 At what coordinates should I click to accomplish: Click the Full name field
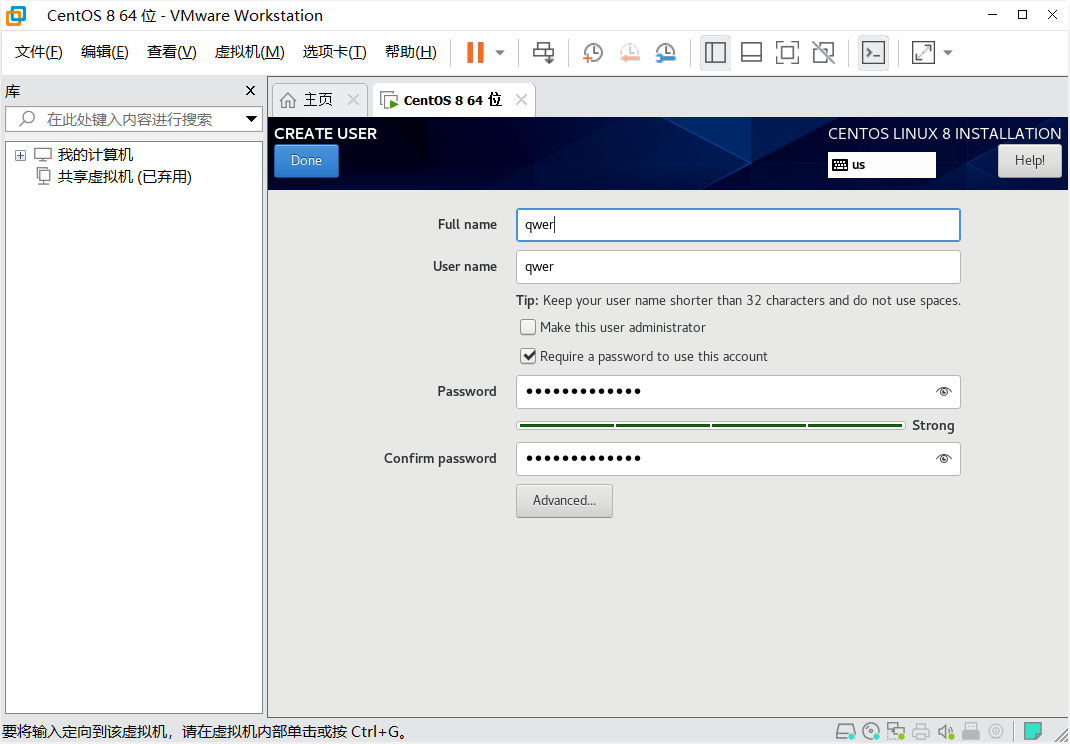(x=738, y=225)
